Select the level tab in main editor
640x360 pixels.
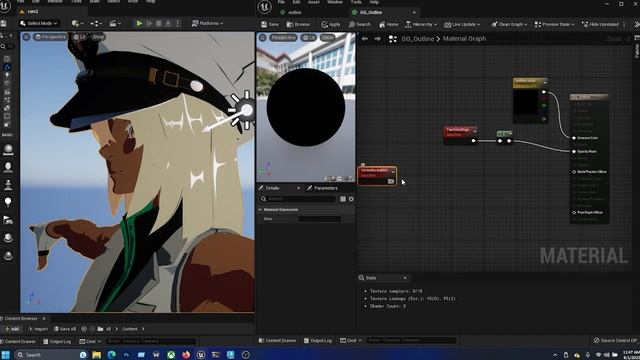(x=33, y=11)
